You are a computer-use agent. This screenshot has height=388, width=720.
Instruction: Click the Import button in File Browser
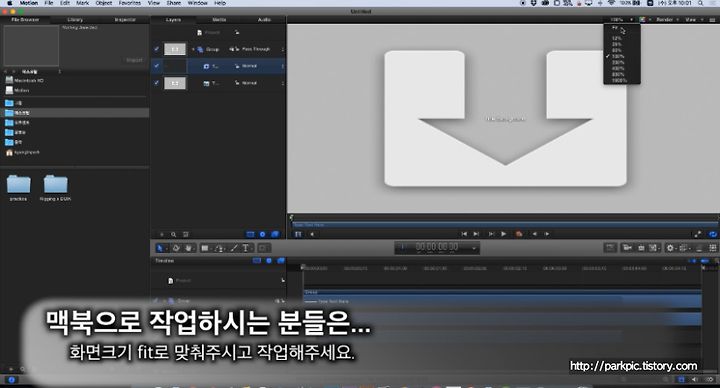135,60
